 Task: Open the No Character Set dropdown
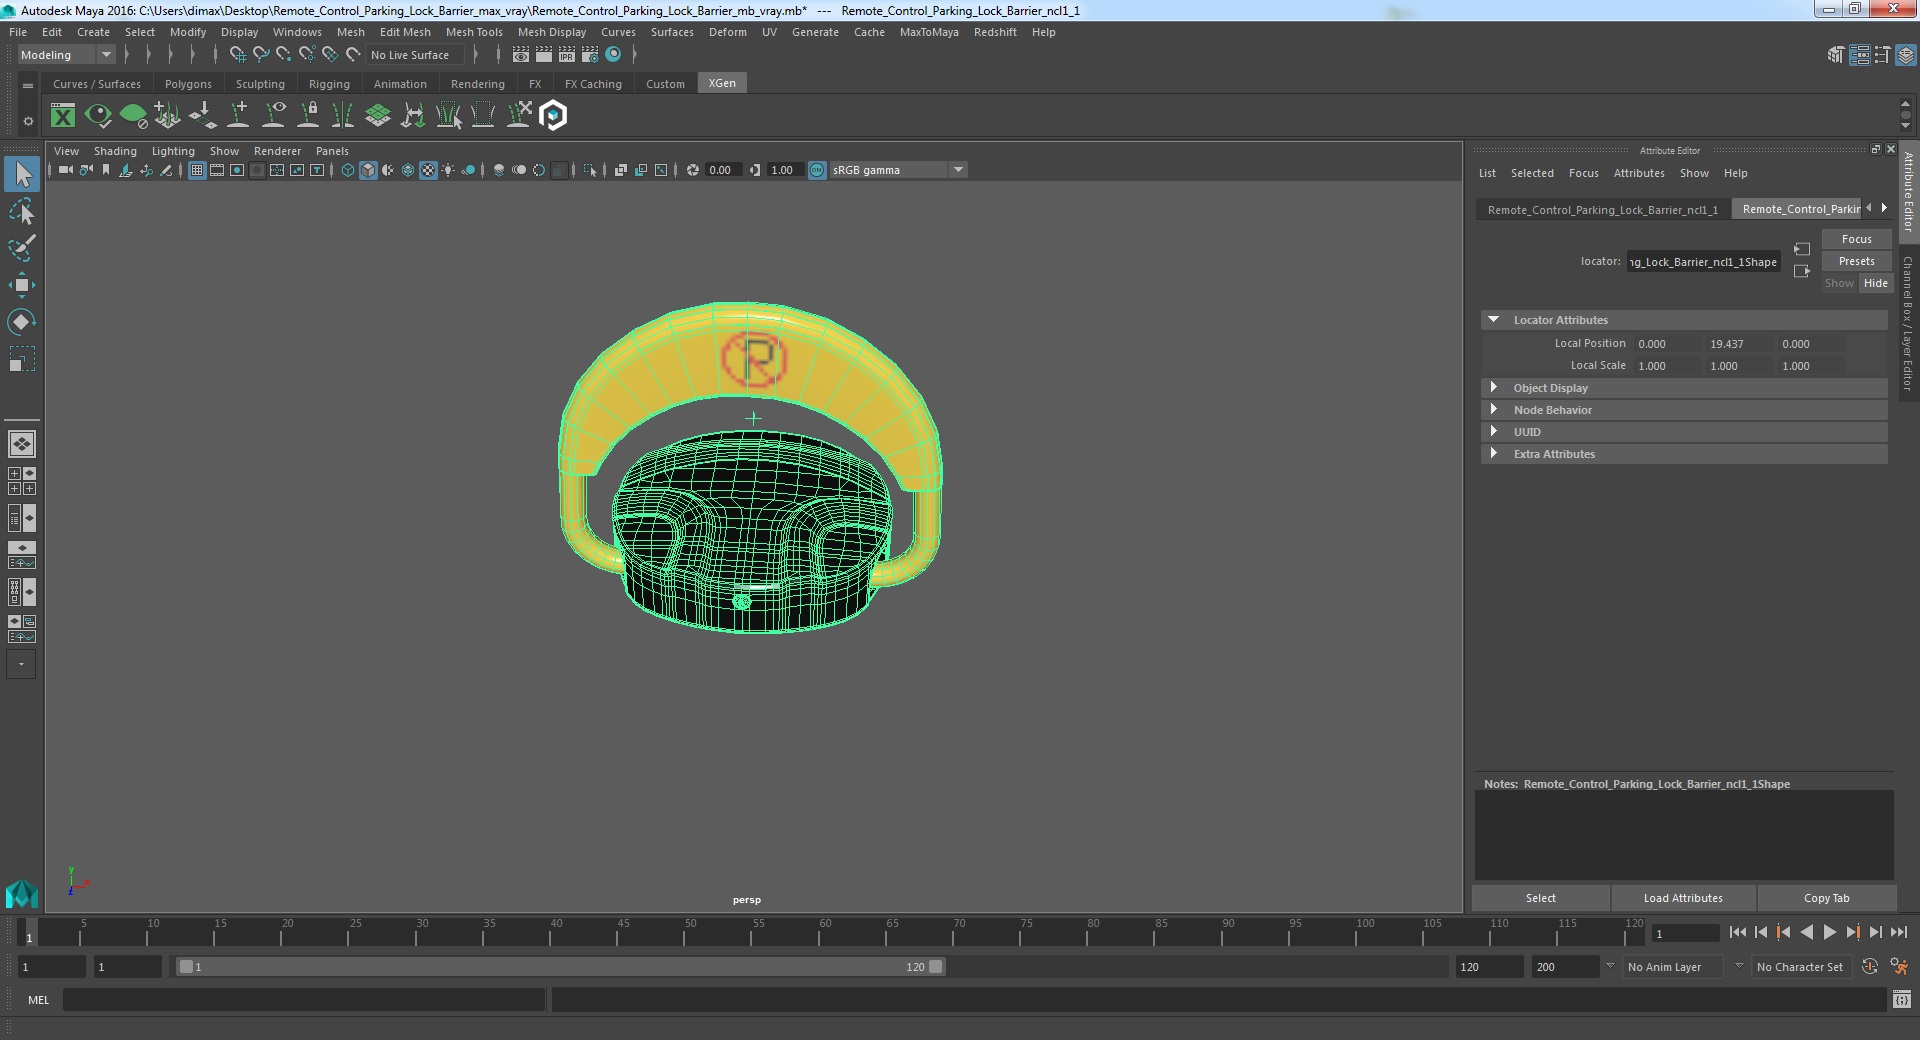[x=1804, y=967]
